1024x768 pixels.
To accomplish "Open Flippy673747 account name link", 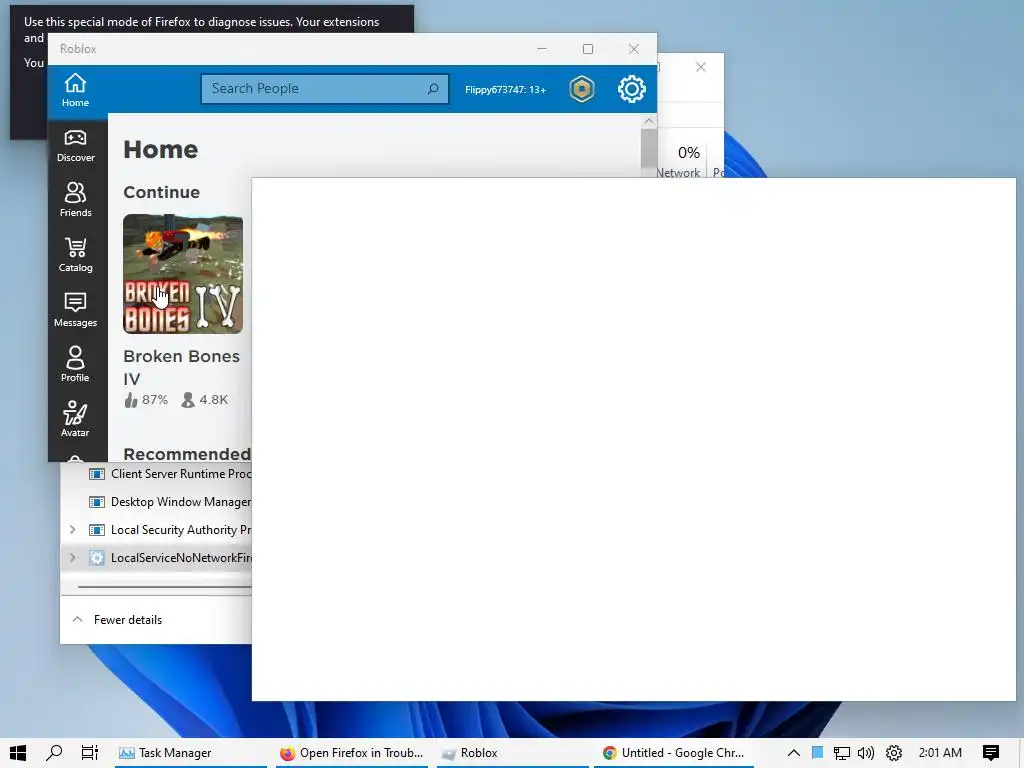I will pyautogui.click(x=505, y=89).
